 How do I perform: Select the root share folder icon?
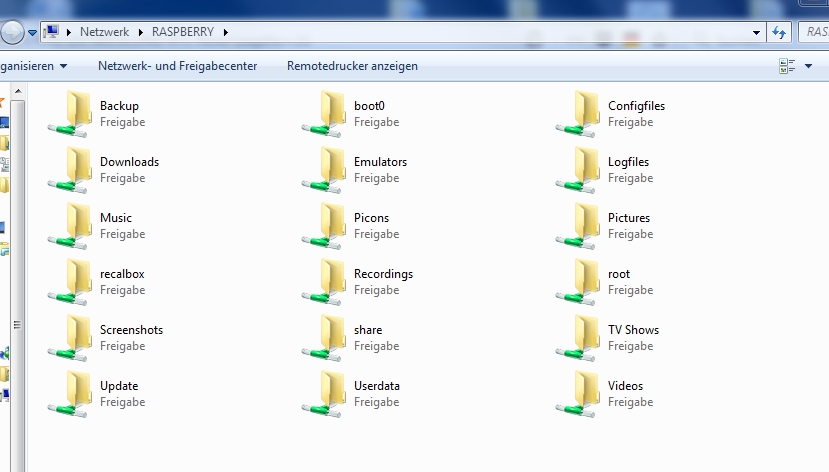[x=577, y=282]
